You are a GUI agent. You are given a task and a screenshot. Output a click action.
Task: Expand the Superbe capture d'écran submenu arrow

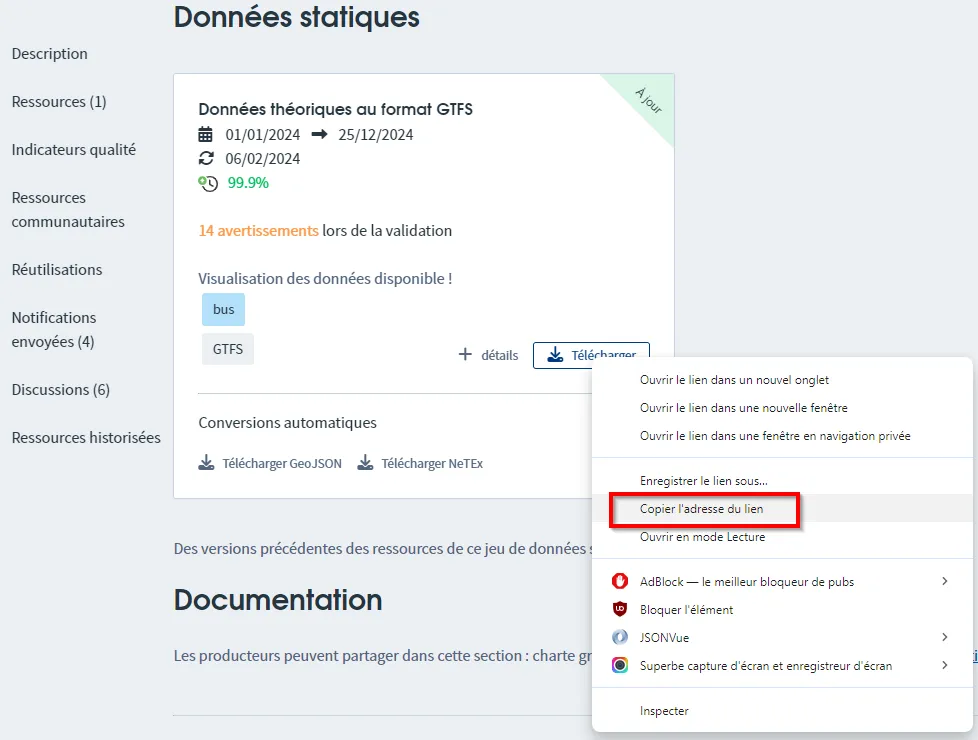tap(944, 665)
